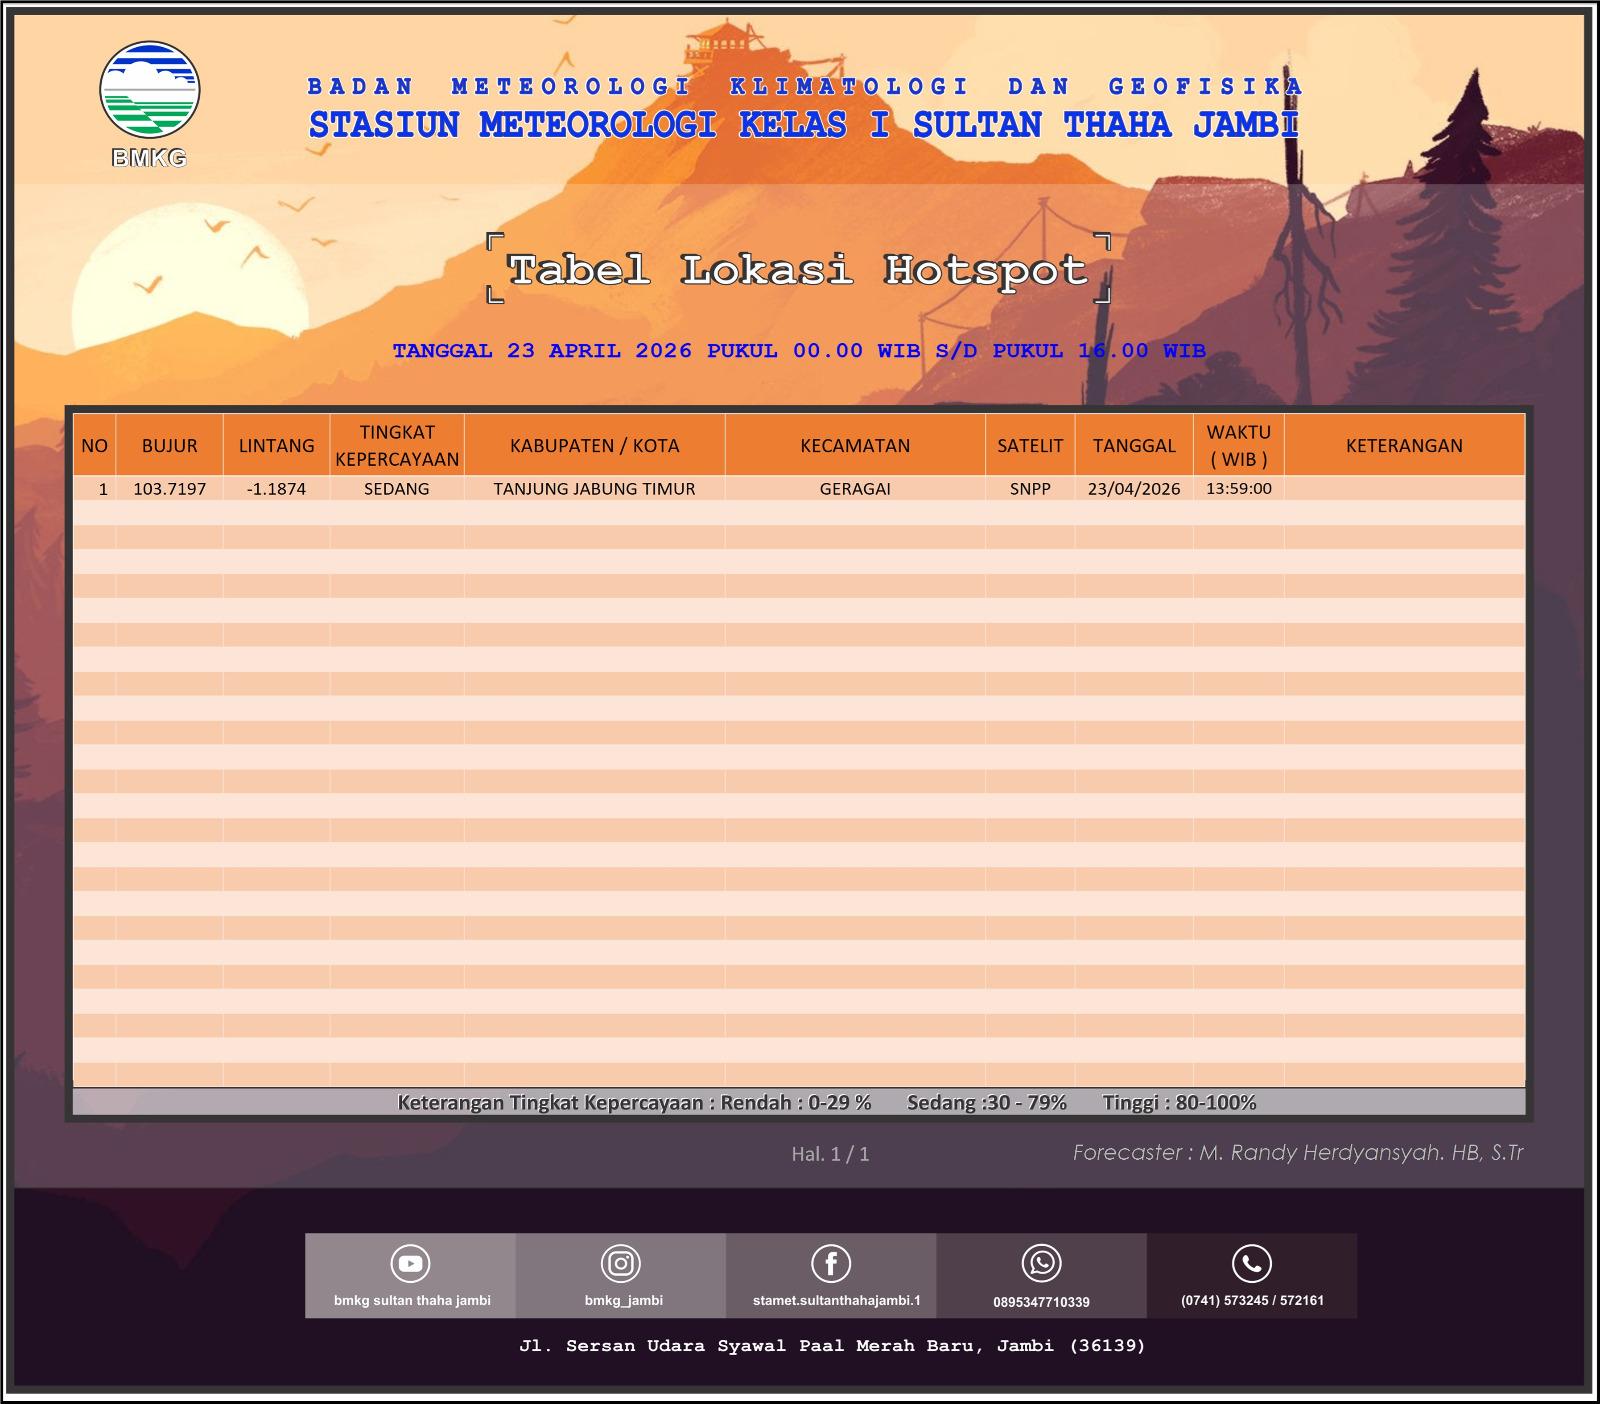Click the 0895347710339 WhatsApp number
1600x1404 pixels.
point(1041,1302)
